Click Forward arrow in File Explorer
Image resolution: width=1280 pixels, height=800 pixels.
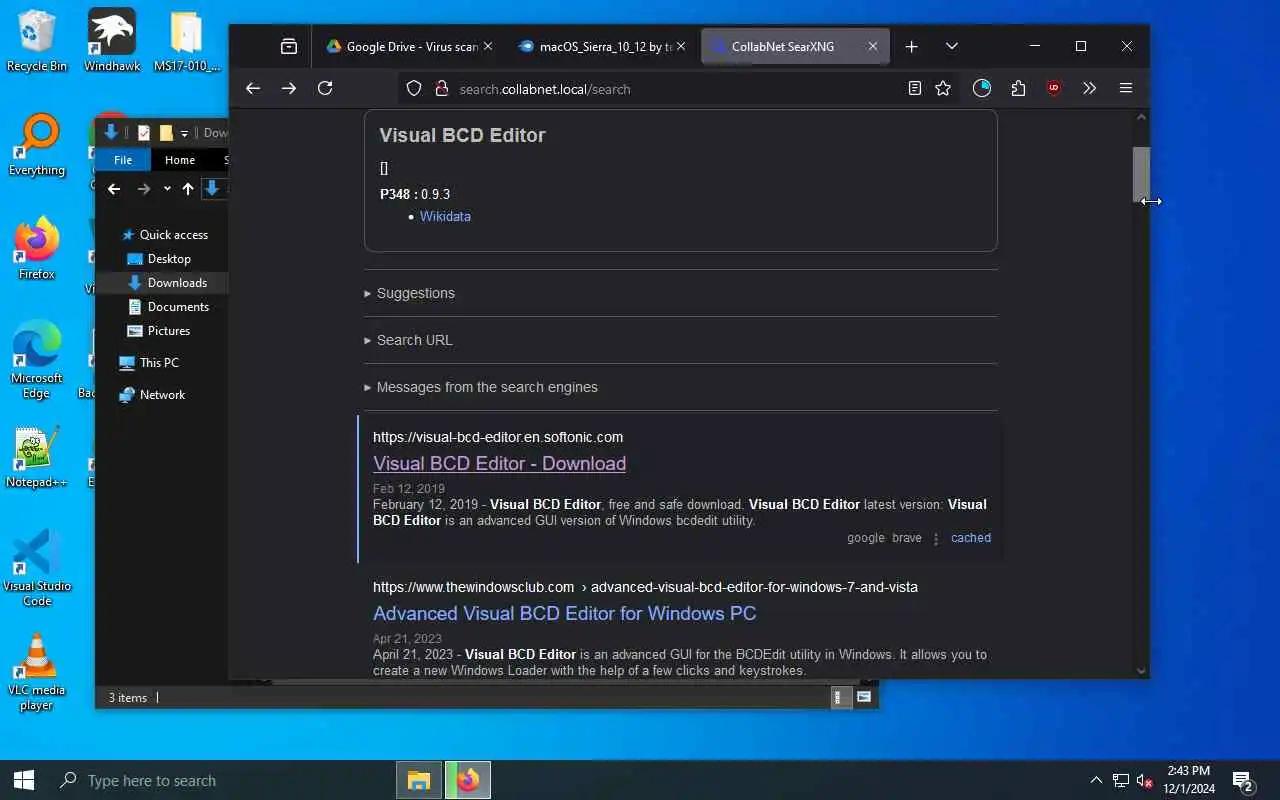(x=144, y=189)
